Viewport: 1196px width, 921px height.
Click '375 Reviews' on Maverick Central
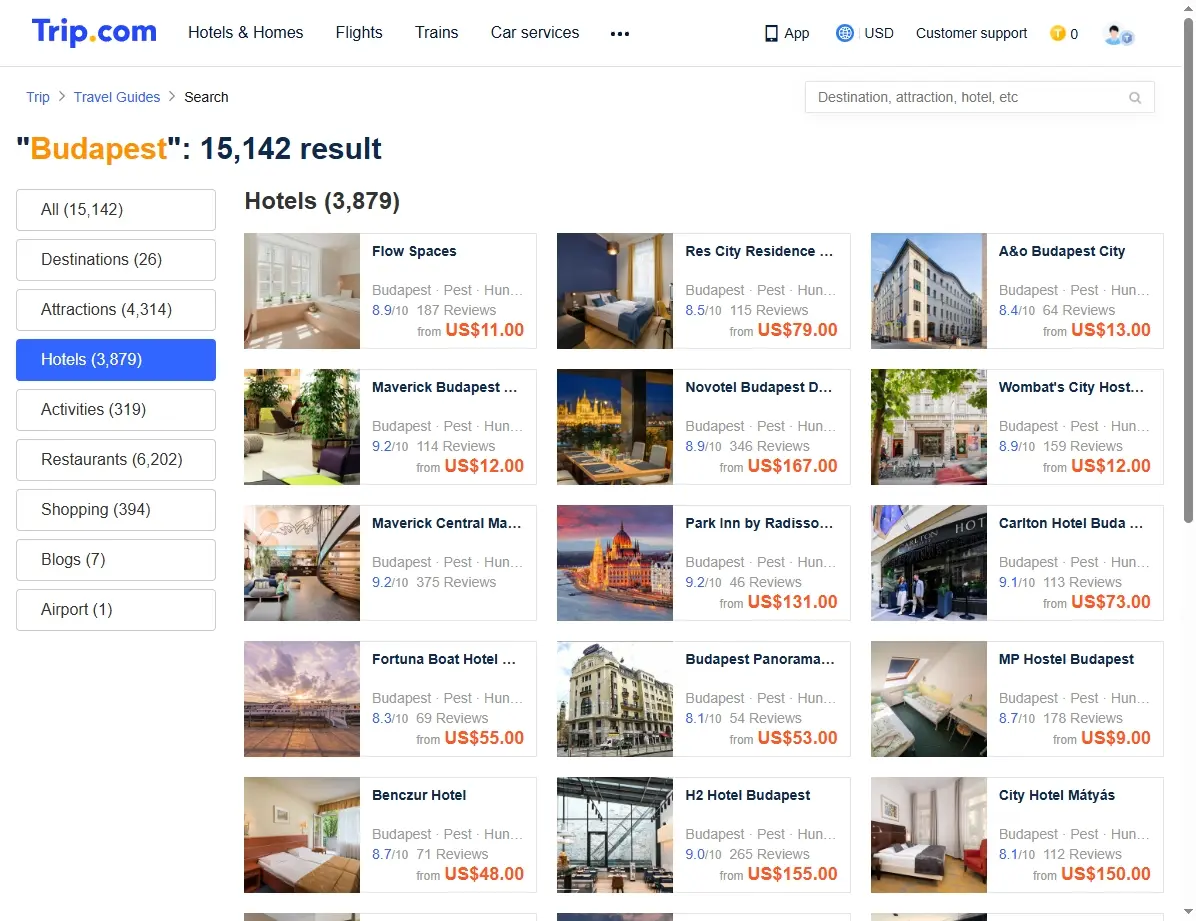click(456, 582)
